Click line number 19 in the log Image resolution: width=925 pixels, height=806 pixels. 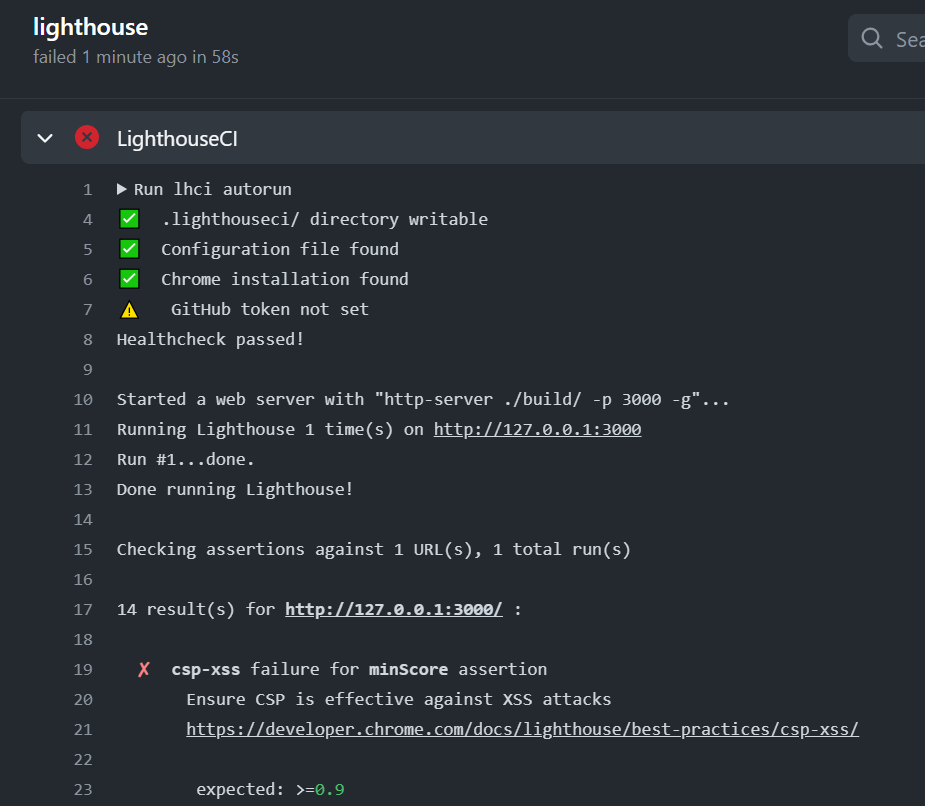(83, 669)
